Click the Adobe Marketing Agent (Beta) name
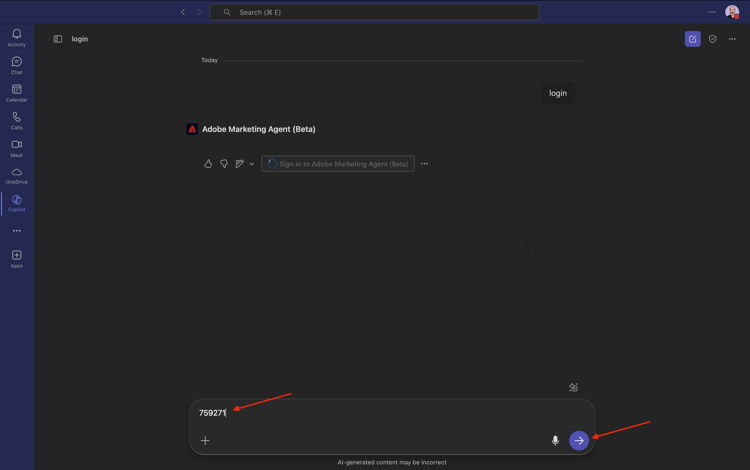This screenshot has height=470, width=750. (x=259, y=129)
